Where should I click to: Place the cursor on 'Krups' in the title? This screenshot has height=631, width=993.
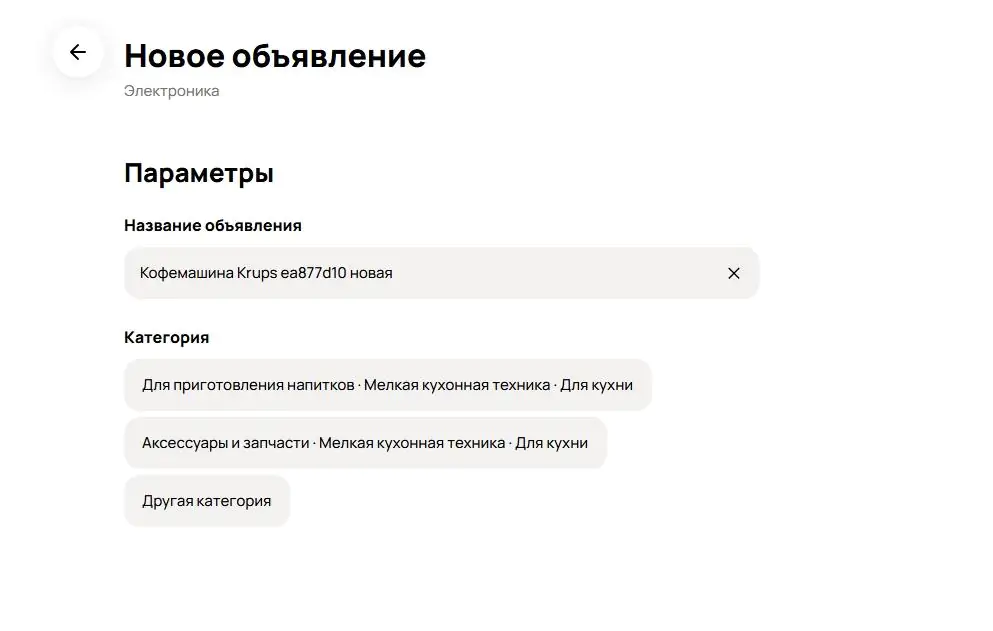point(258,273)
